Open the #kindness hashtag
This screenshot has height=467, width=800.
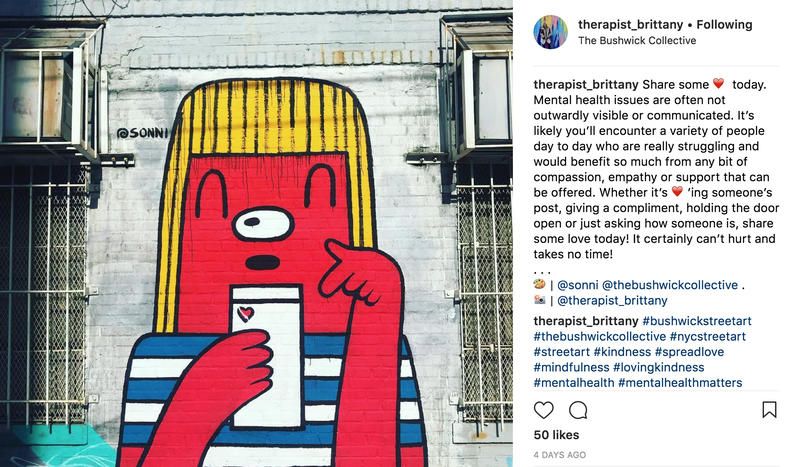pyautogui.click(x=622, y=352)
